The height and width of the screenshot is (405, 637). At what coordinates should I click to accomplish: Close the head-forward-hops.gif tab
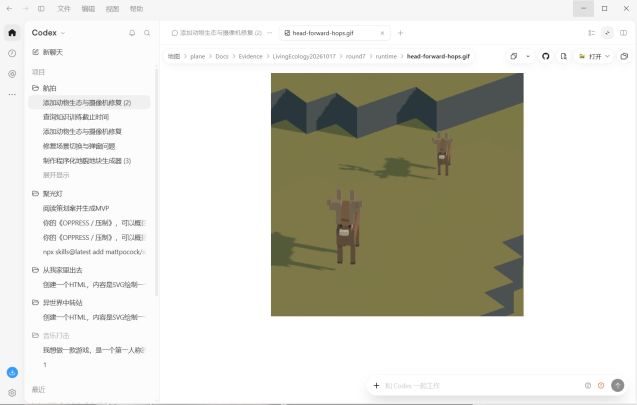point(382,33)
